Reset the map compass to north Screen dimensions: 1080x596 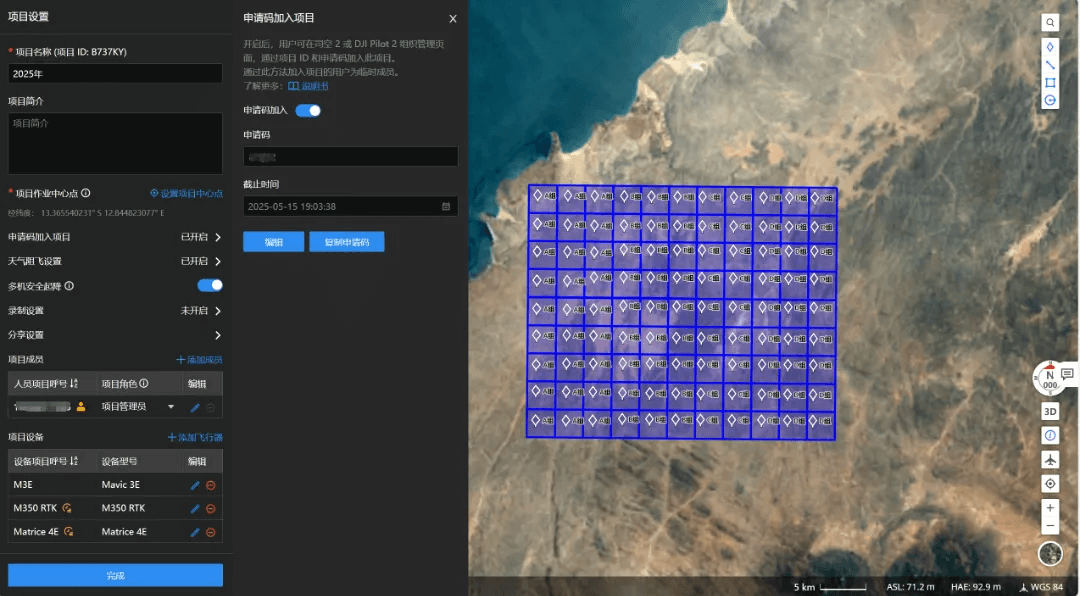point(1050,378)
